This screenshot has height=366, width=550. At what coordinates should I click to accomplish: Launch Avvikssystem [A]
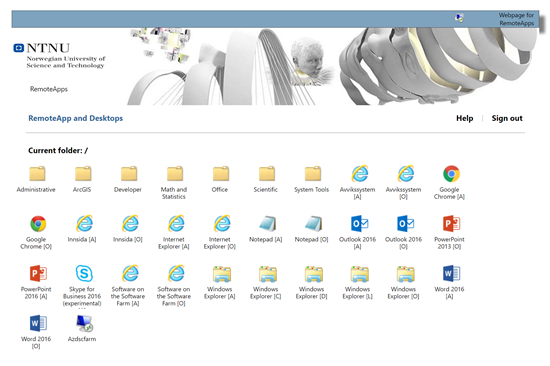(x=358, y=182)
